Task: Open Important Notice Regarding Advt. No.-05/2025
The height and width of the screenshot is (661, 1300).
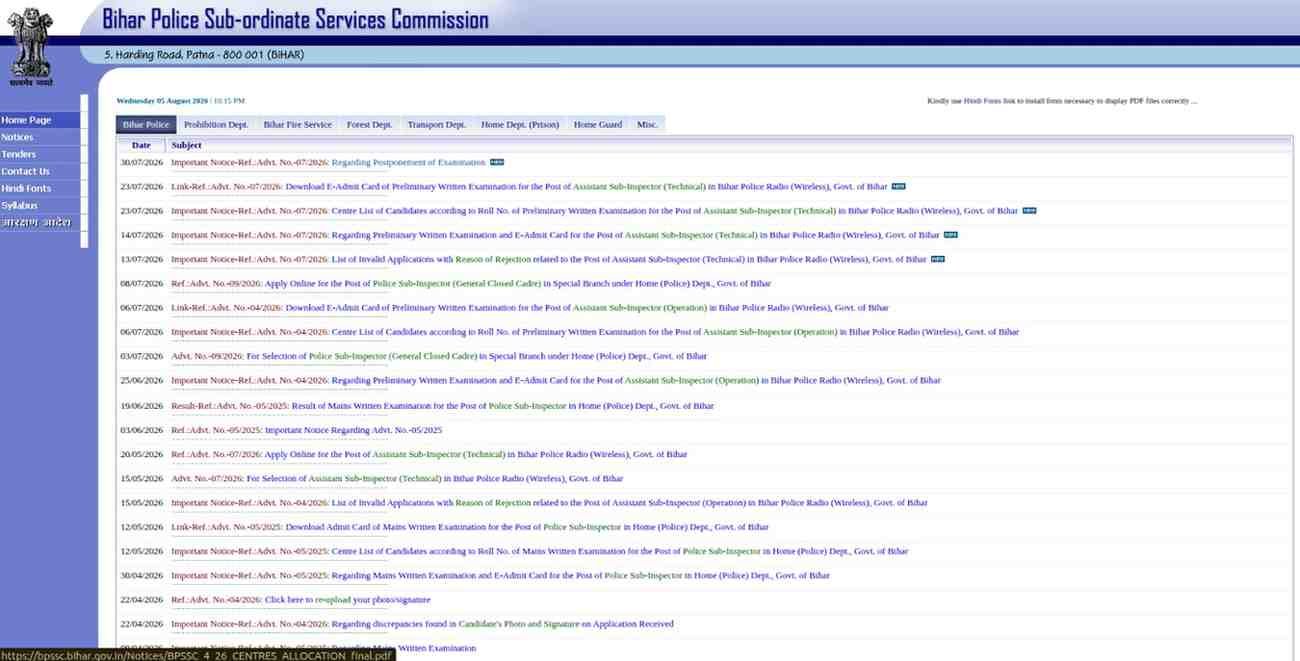Action: click(x=306, y=430)
